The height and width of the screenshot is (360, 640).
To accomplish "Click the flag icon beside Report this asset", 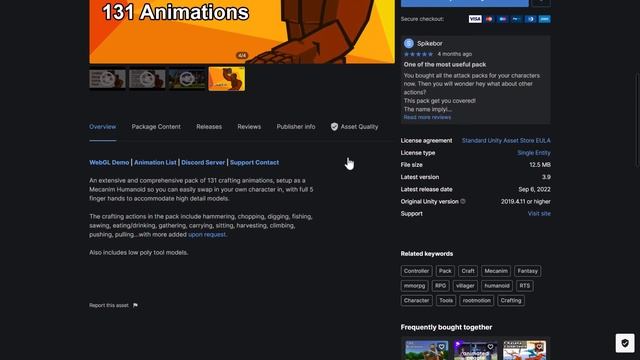I will pos(135,305).
